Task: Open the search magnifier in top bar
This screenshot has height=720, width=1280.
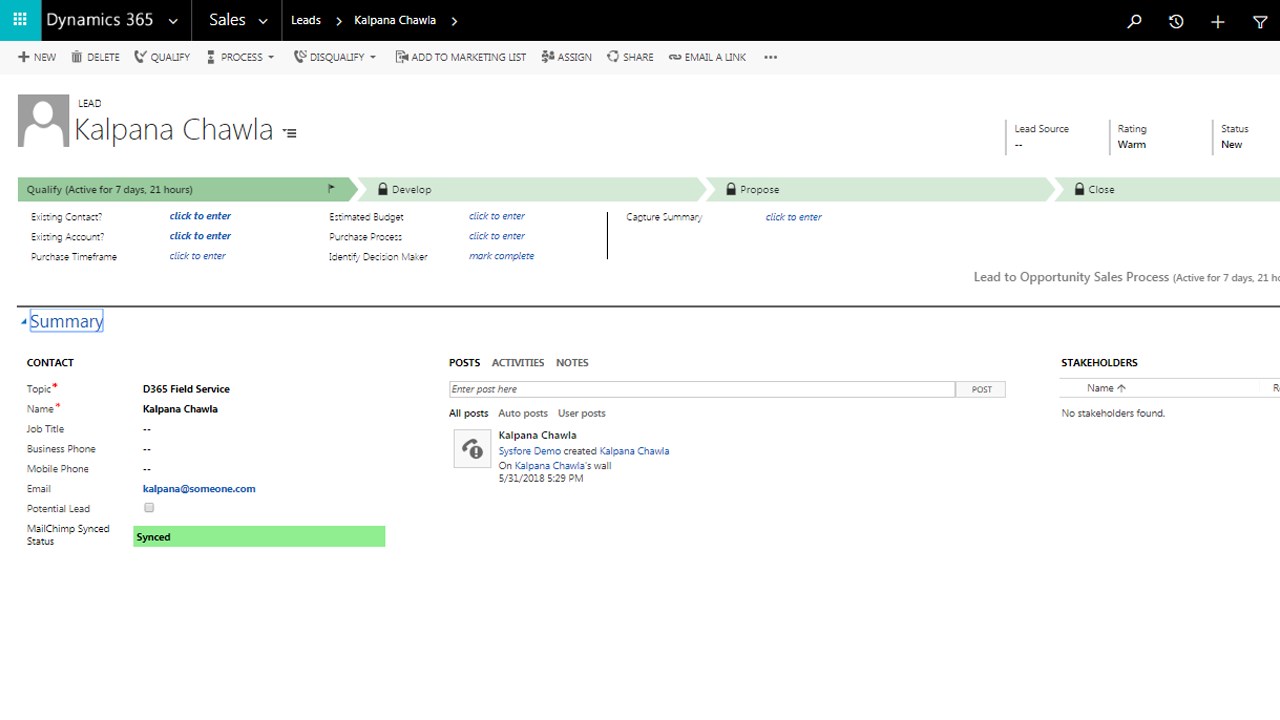Action: (1134, 21)
